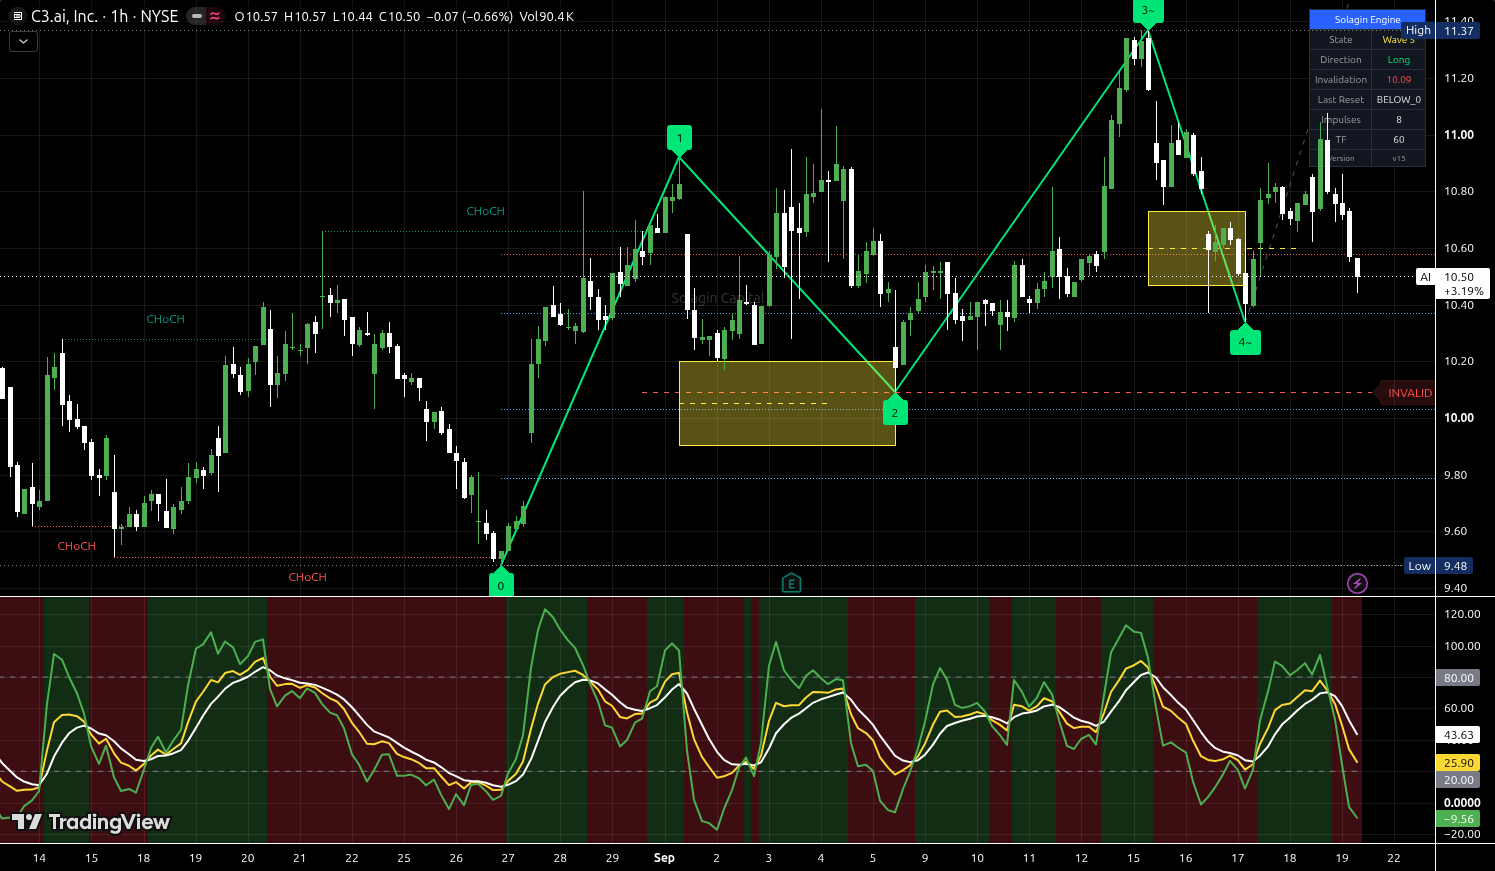This screenshot has width=1495, height=871.
Task: Click the 43.63 oscillator value label
Action: point(1458,735)
